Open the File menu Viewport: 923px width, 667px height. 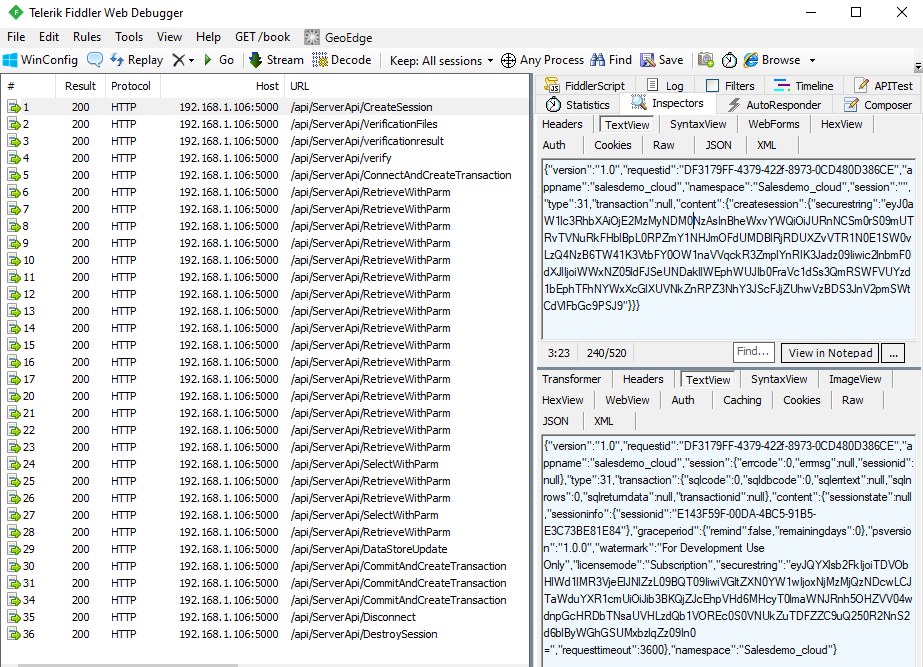coord(16,37)
